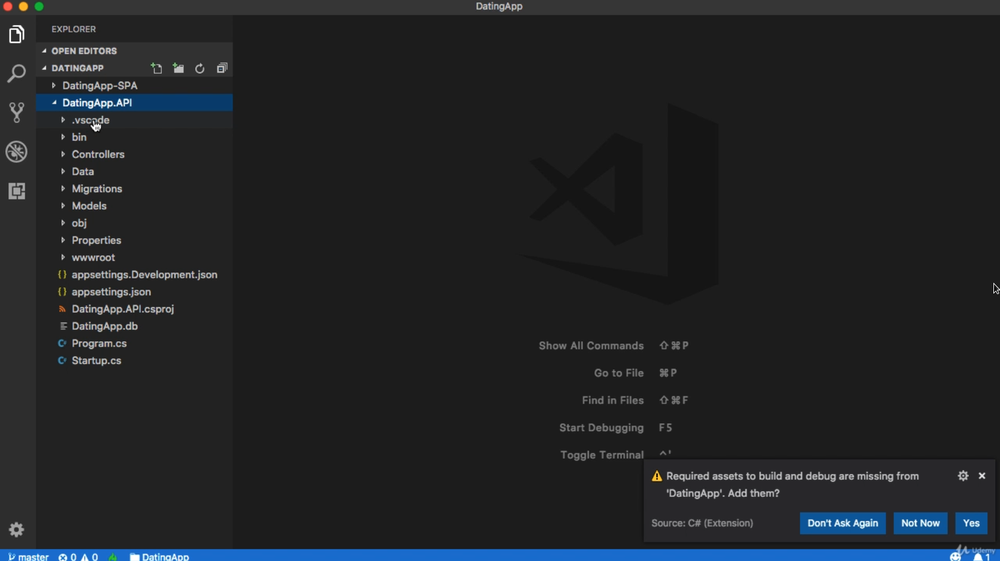The width and height of the screenshot is (1000, 561).
Task: Click Yes to add required assets
Action: coord(971,523)
